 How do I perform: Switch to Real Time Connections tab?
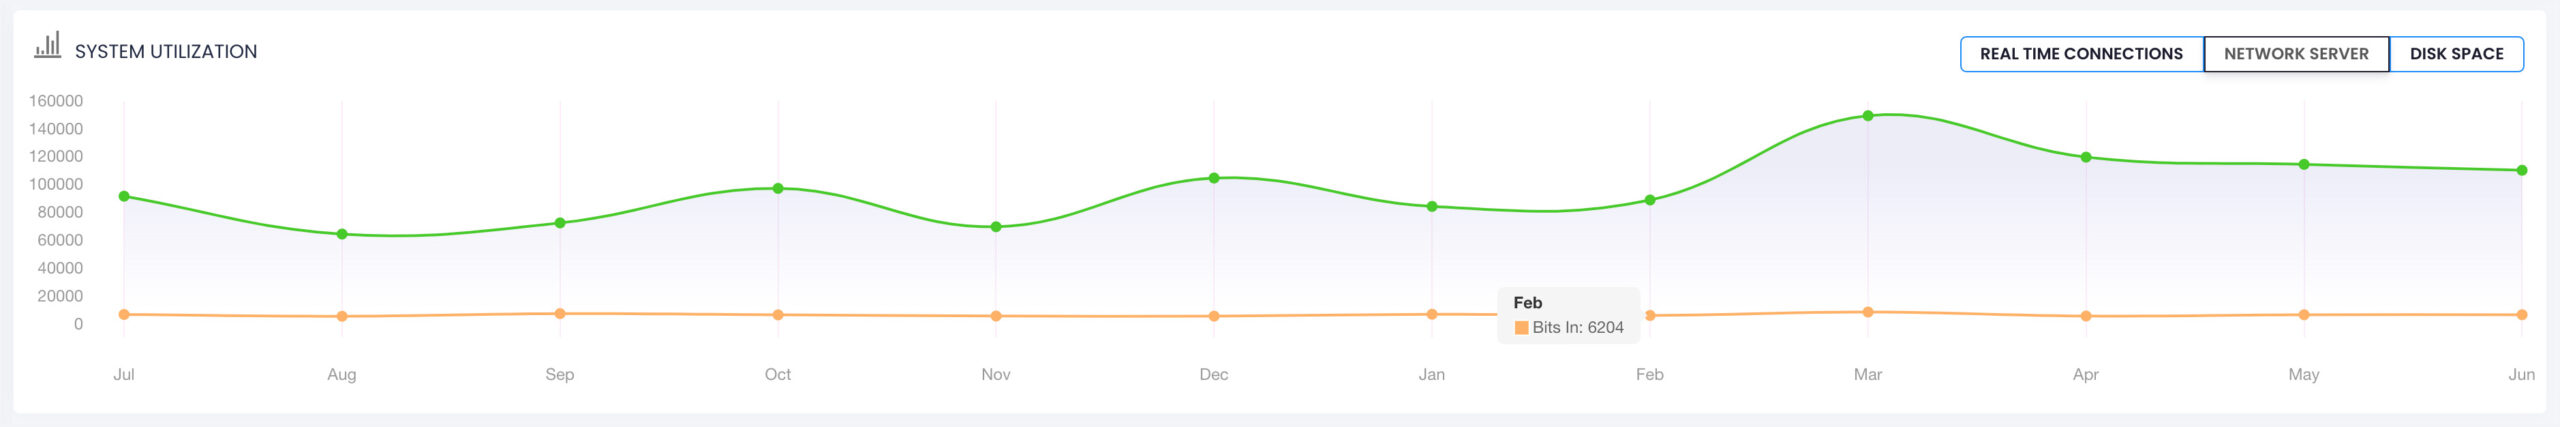2080,54
